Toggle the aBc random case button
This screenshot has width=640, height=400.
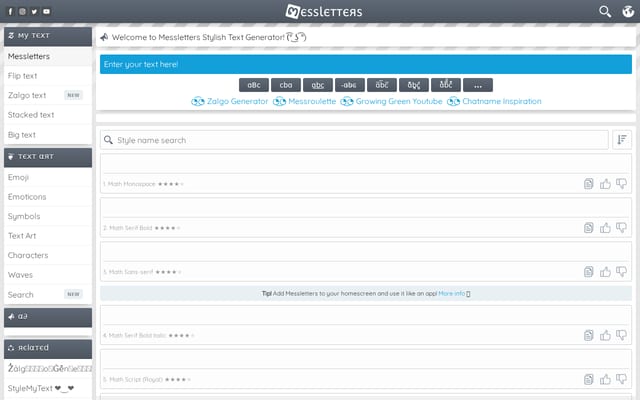pyautogui.click(x=254, y=85)
